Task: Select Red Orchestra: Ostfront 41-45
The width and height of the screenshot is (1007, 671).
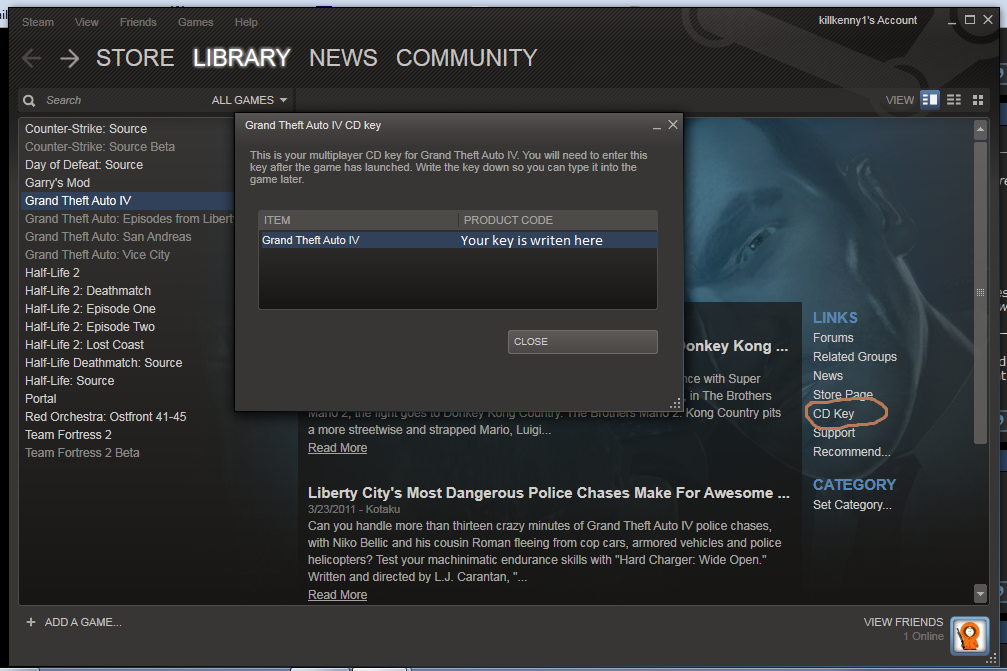Action: click(x=105, y=416)
